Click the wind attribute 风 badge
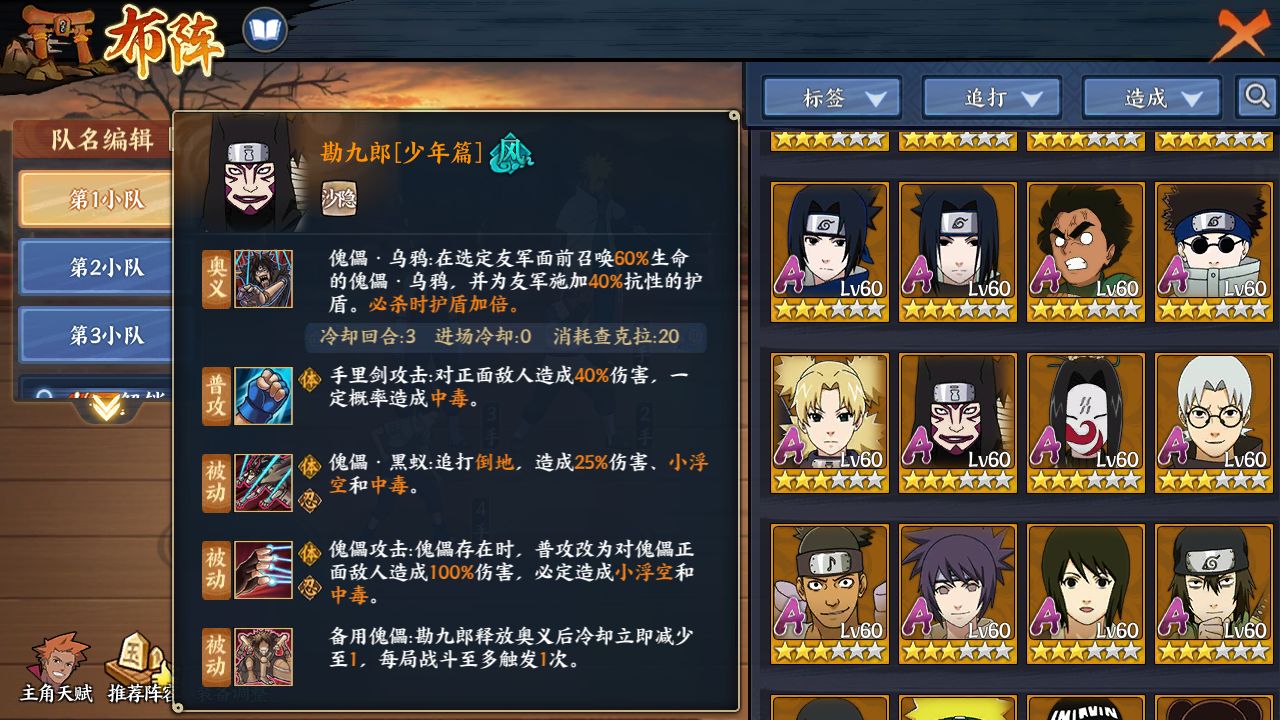1280x720 pixels. [x=511, y=154]
